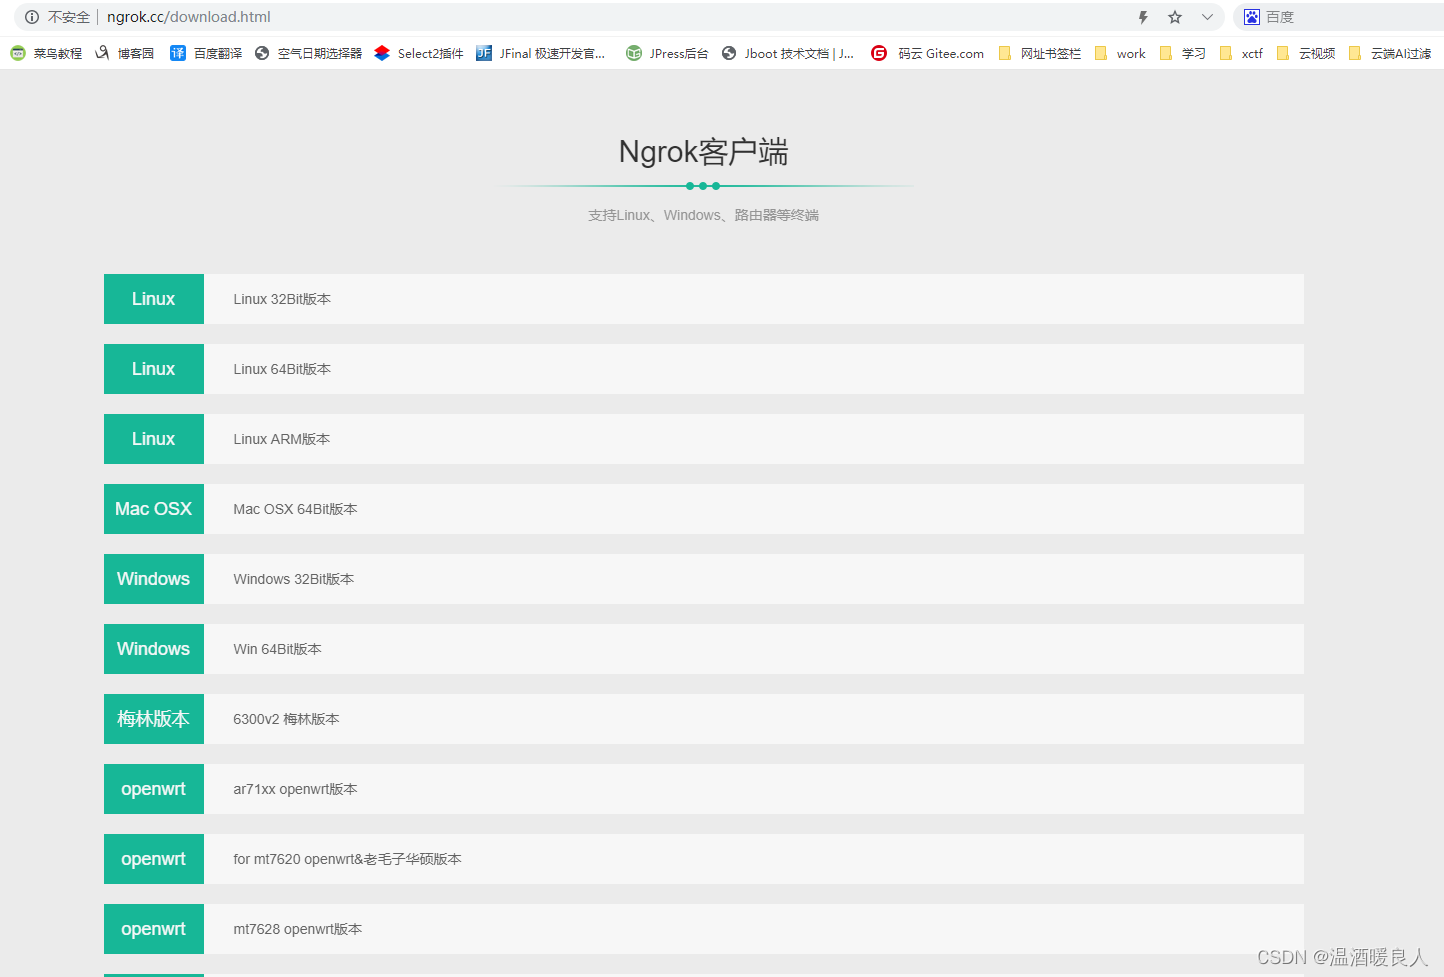
Task: Click the Linux button for ARM version
Action: point(154,439)
